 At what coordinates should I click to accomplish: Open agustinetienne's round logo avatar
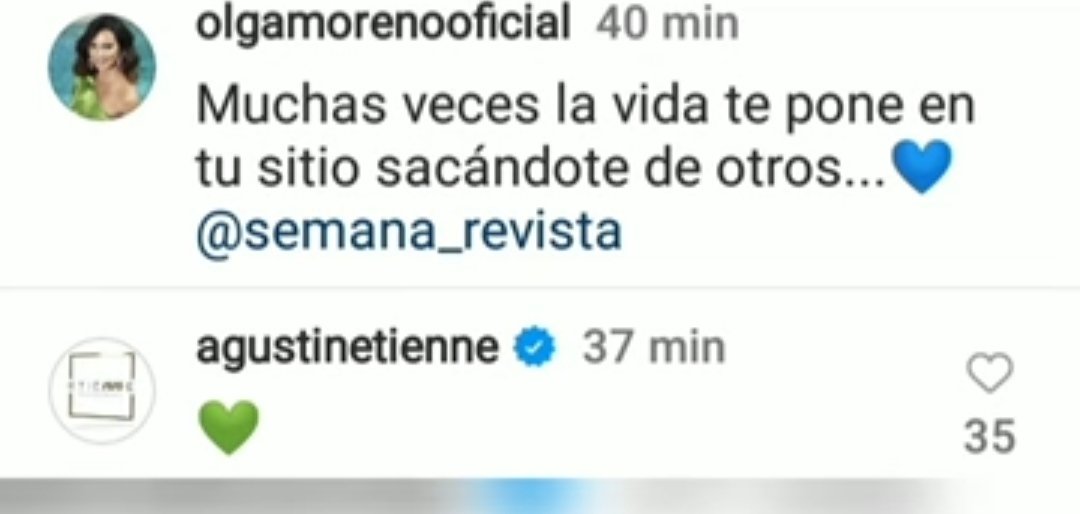[x=102, y=390]
